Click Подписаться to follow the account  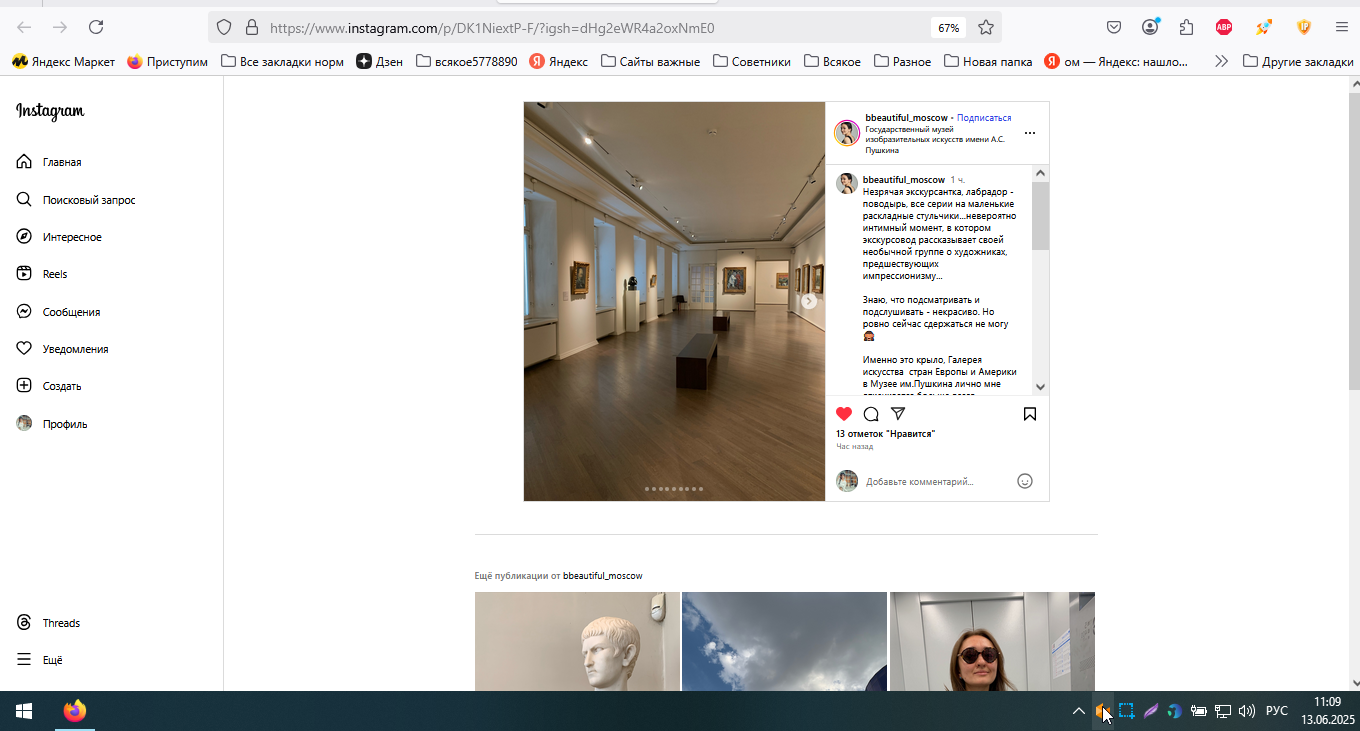click(x=984, y=118)
